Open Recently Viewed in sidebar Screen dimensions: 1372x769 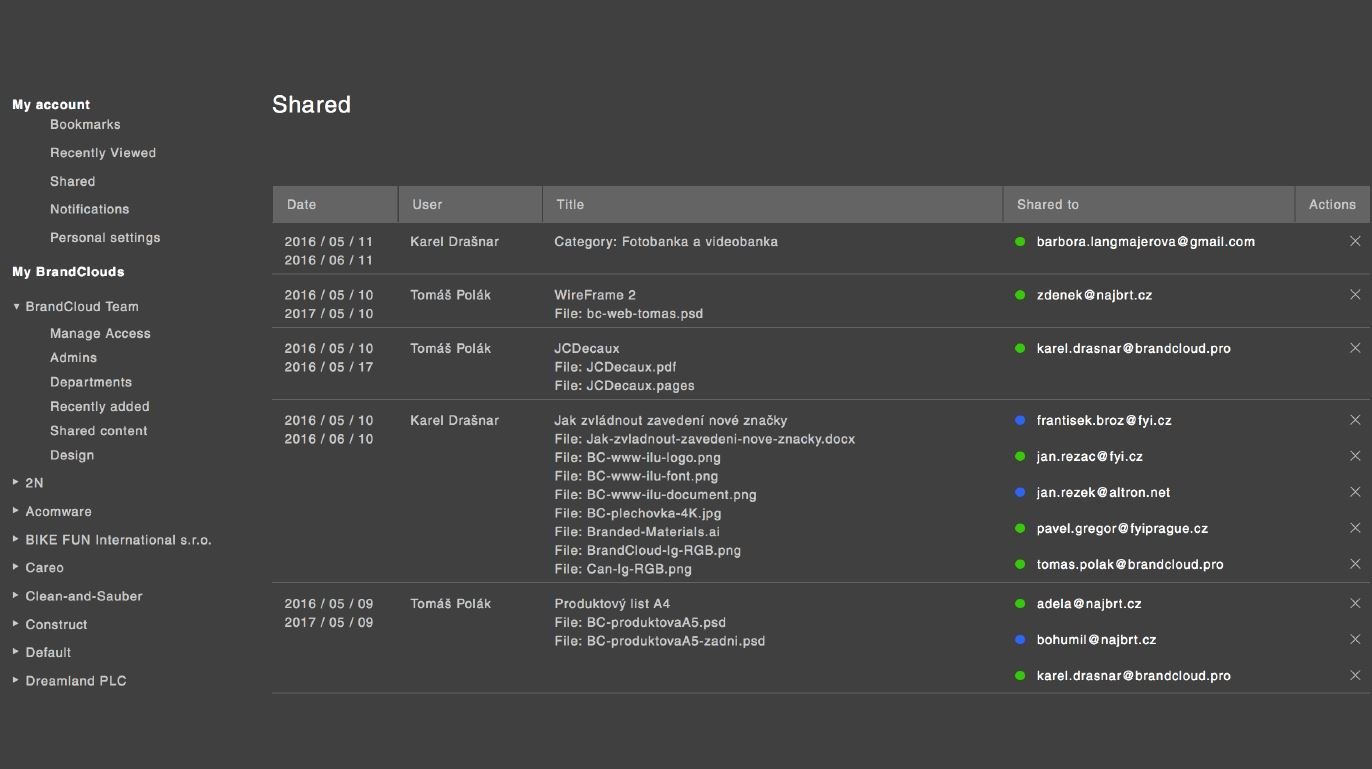click(103, 153)
